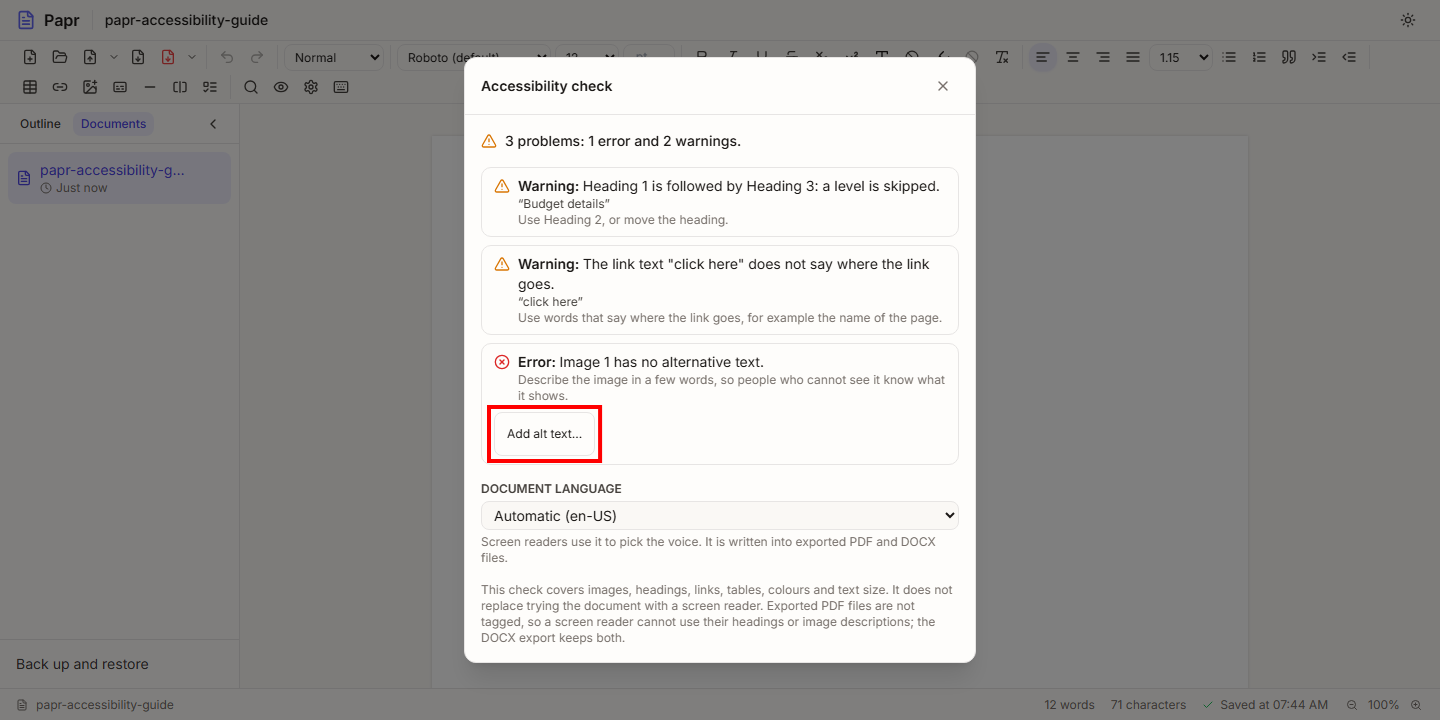Open the Normal paragraph style dropdown
The height and width of the screenshot is (720, 1440).
coord(336,57)
